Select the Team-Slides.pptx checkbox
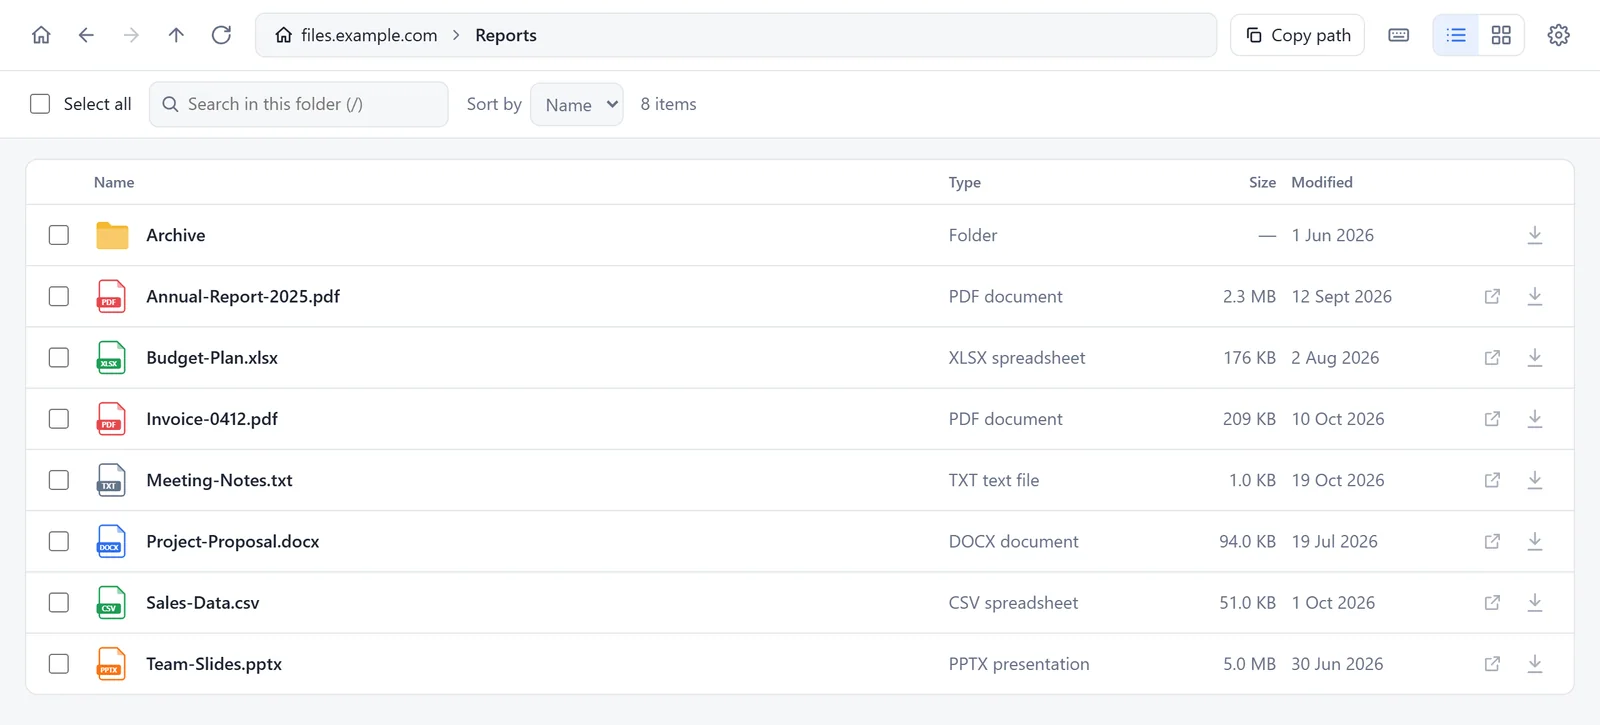 (59, 664)
